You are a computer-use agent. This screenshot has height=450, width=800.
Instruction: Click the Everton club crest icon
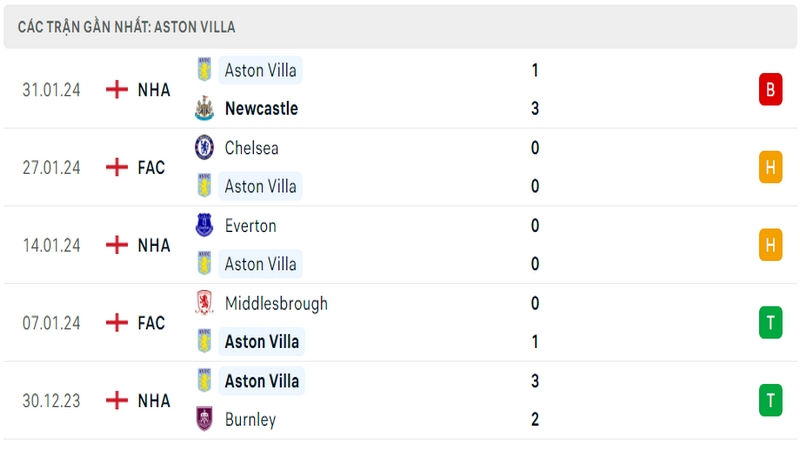click(204, 225)
